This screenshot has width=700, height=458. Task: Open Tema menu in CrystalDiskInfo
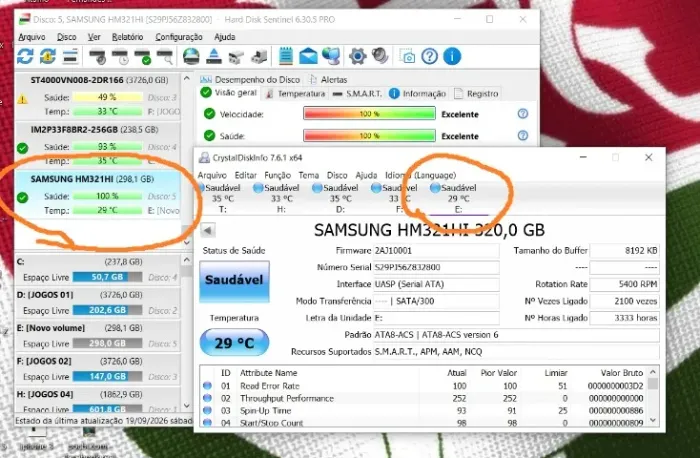(308, 175)
